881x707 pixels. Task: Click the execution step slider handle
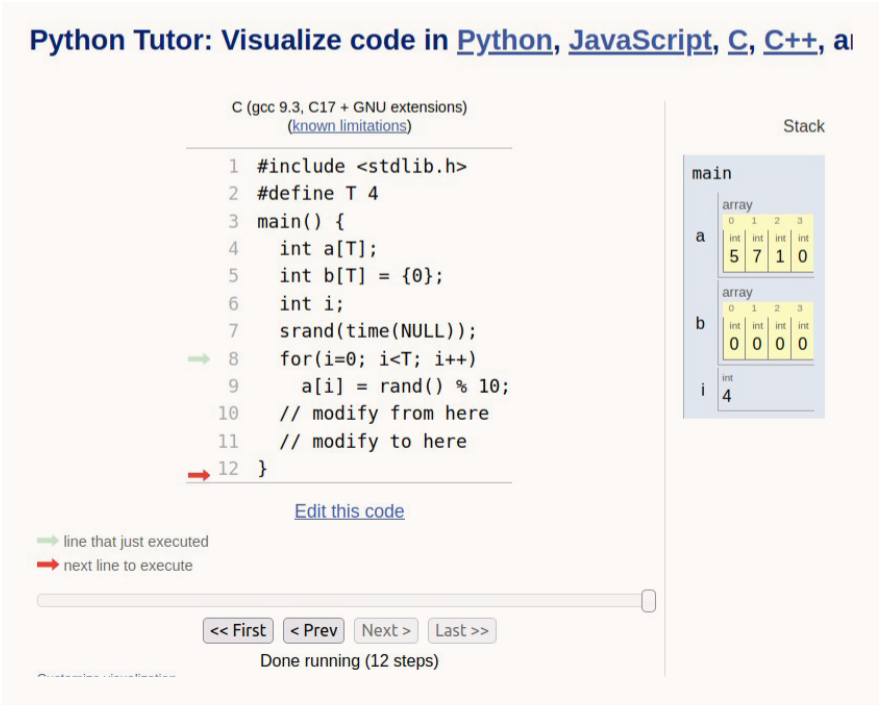coord(648,601)
